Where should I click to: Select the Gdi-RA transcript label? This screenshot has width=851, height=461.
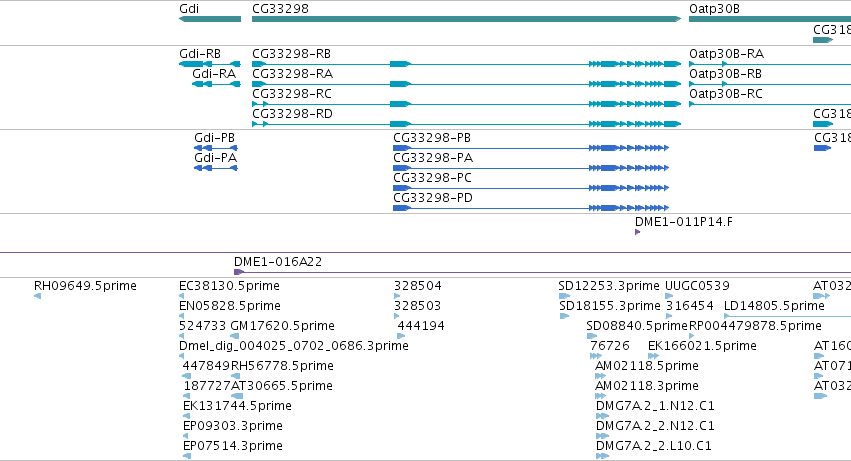214,74
